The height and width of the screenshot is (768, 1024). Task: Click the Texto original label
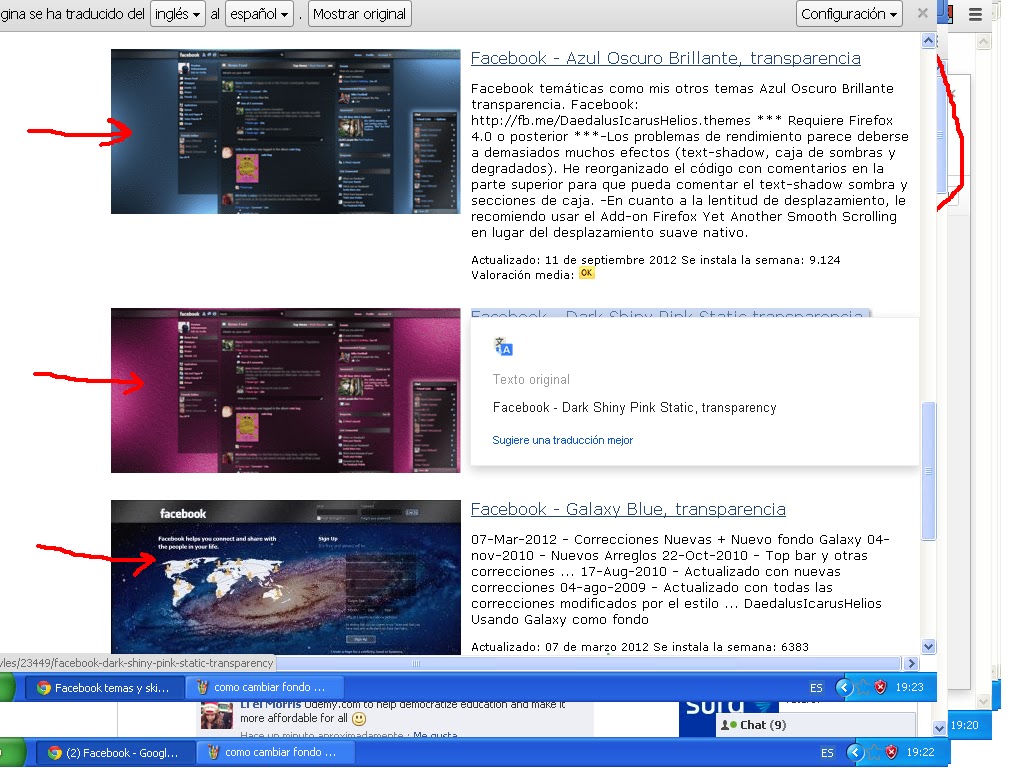(531, 379)
